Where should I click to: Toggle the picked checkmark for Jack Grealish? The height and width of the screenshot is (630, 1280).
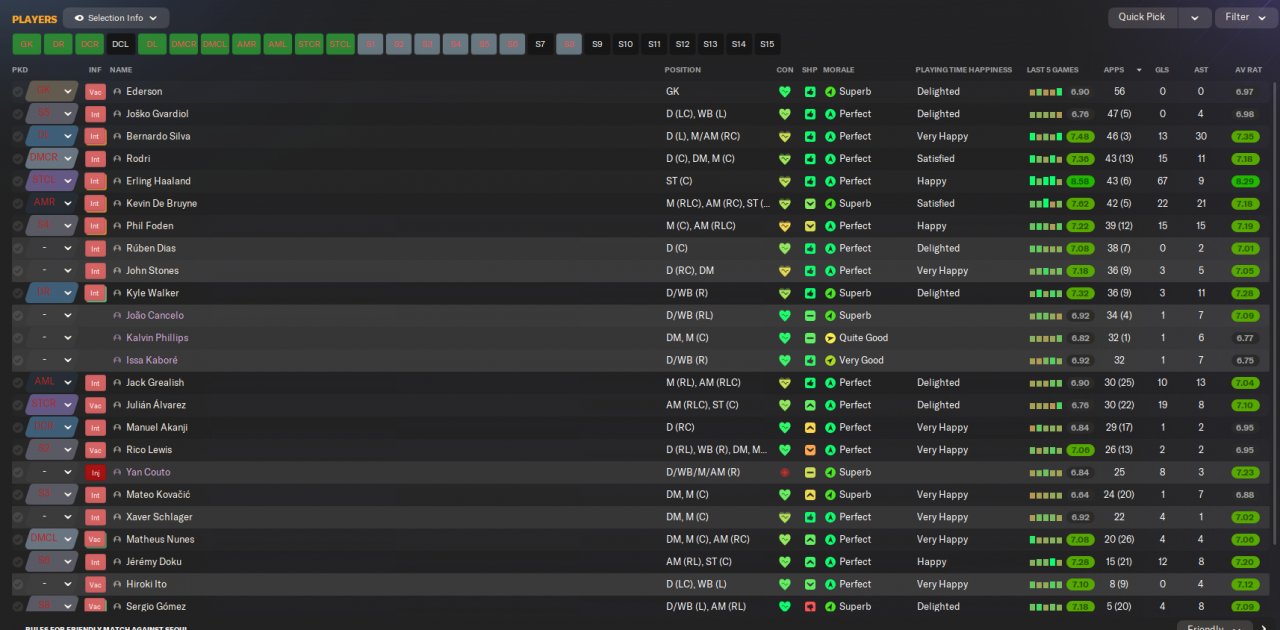click(x=18, y=383)
